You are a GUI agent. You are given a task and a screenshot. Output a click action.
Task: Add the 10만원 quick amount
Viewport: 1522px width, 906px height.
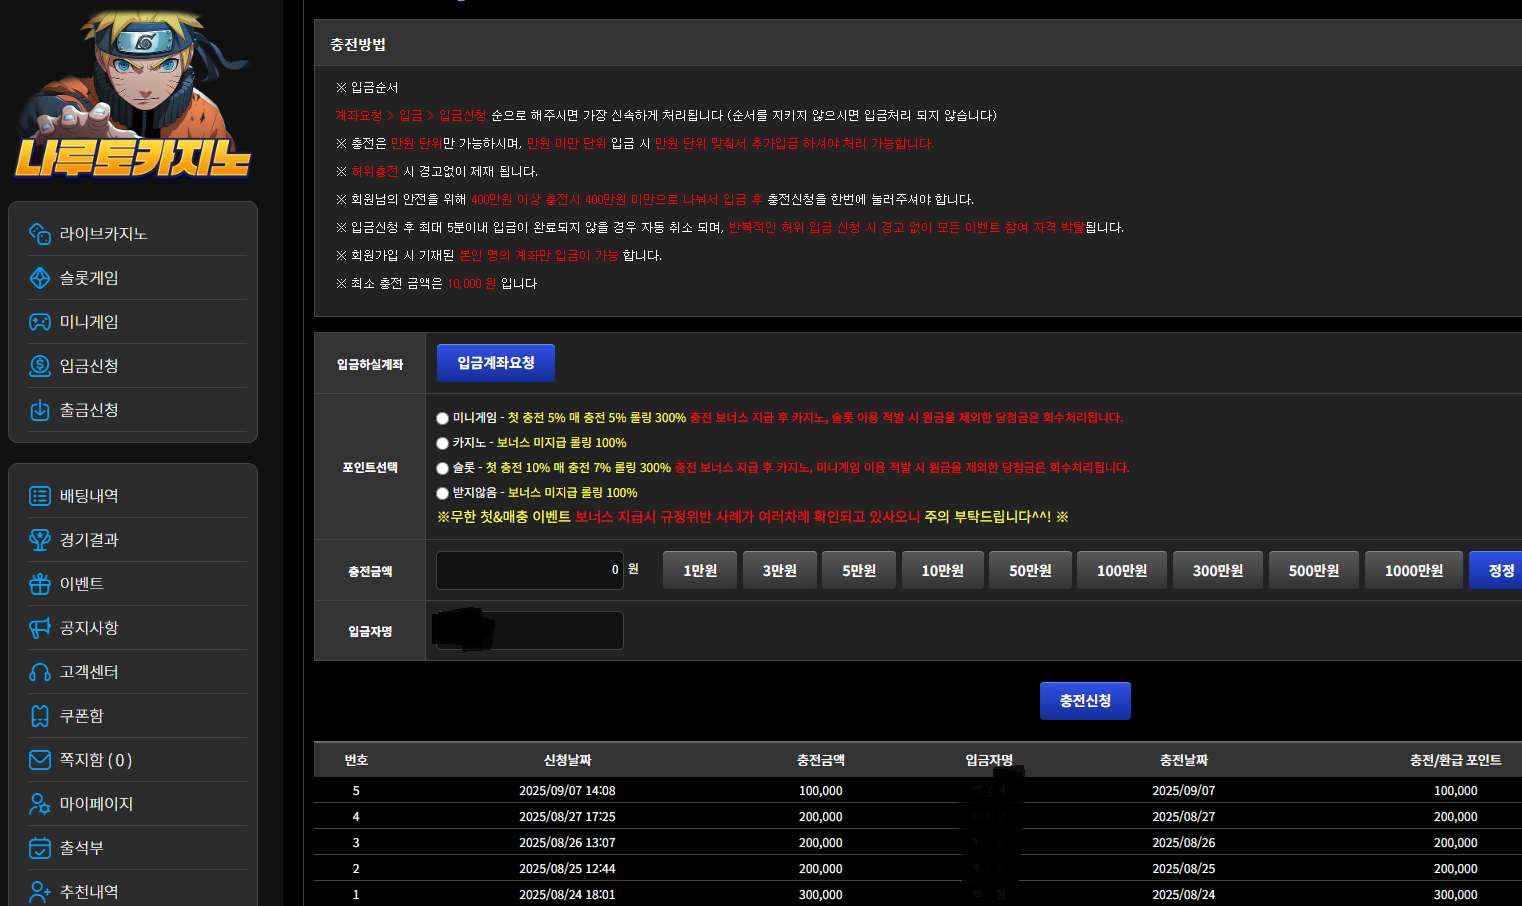point(942,570)
